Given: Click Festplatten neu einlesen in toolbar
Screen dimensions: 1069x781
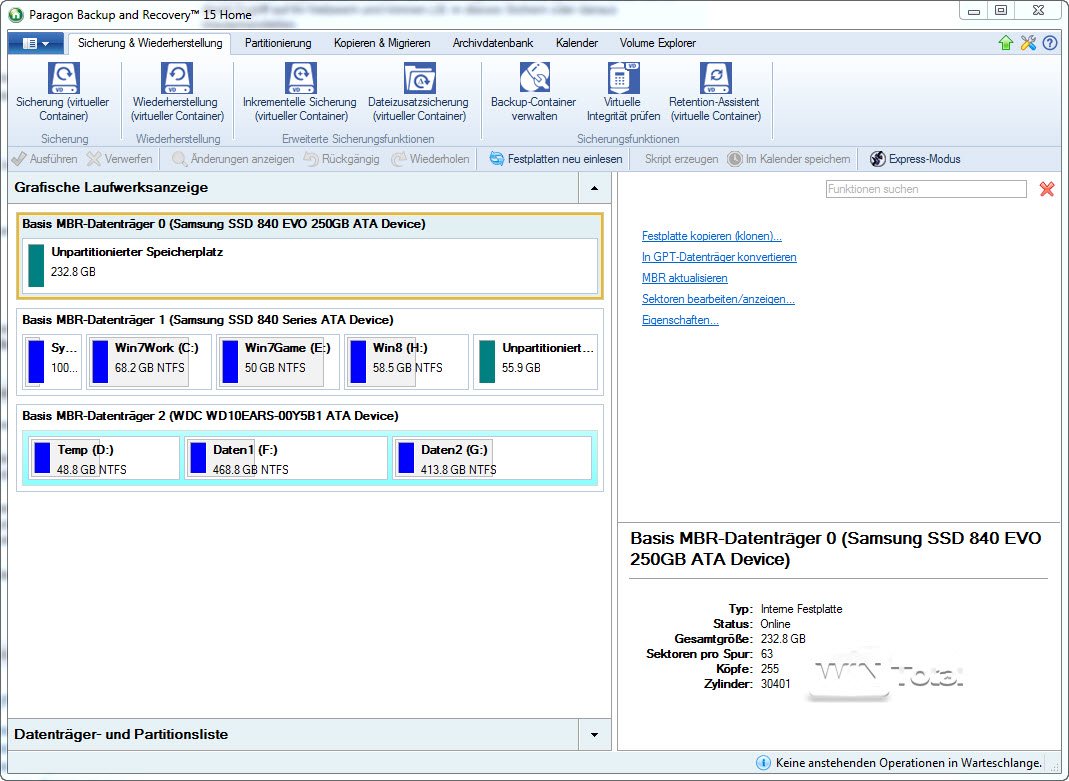Looking at the screenshot, I should 555,159.
